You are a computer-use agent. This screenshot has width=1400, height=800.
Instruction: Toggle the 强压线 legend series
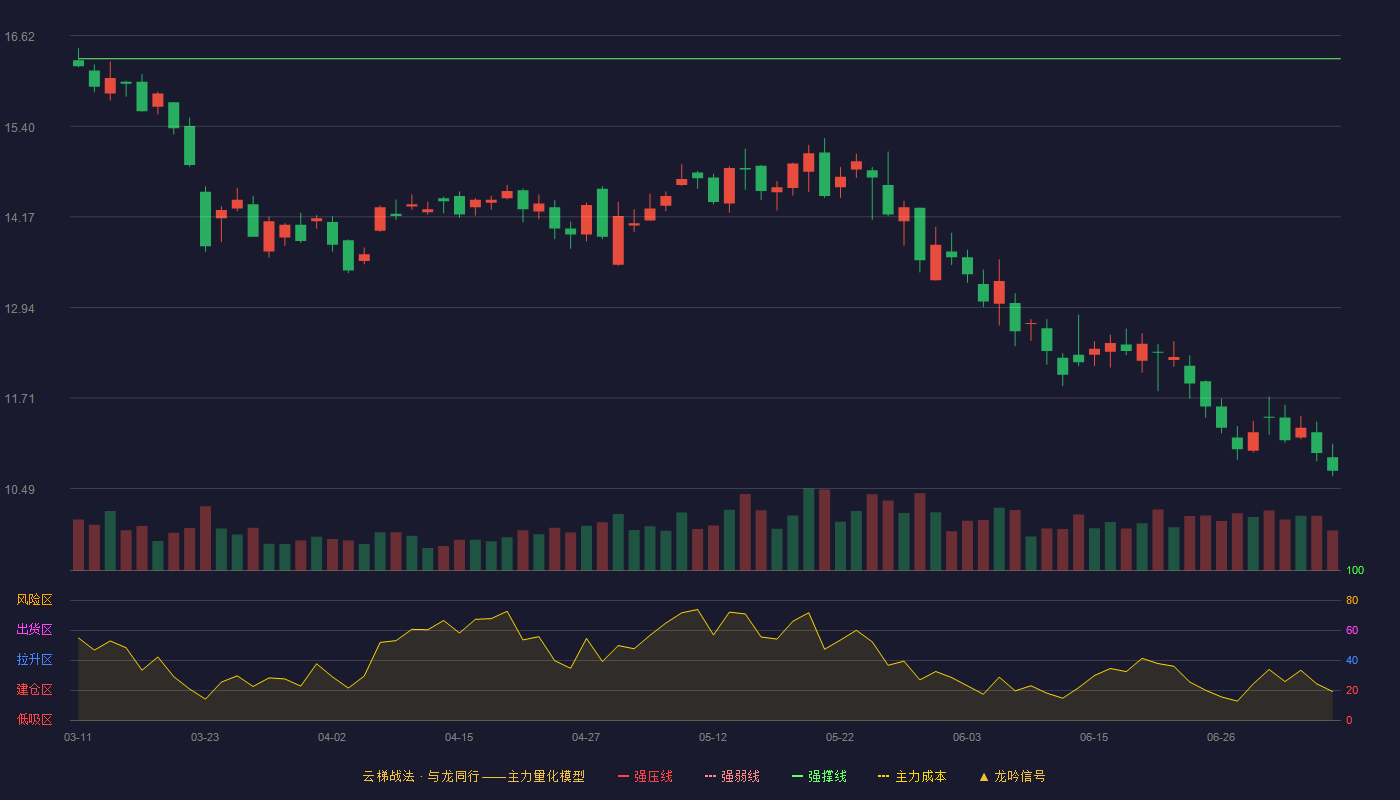pyautogui.click(x=645, y=776)
